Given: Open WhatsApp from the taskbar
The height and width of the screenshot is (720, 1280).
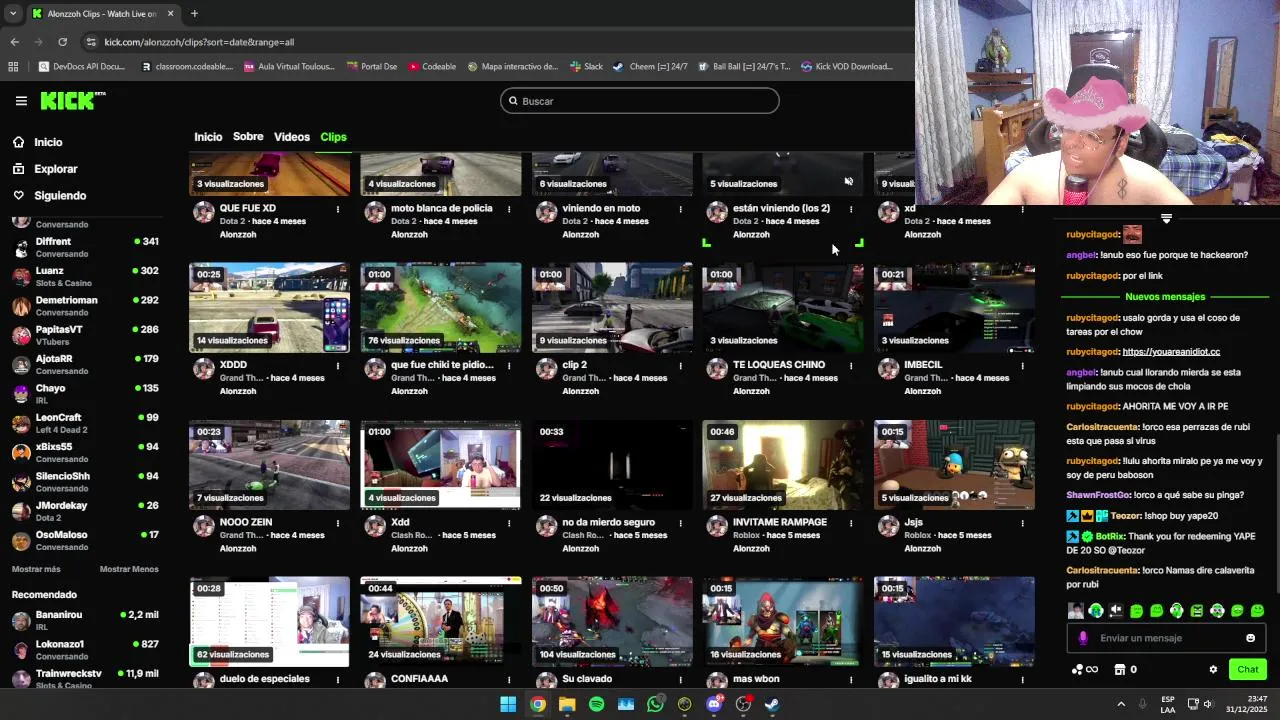Looking at the screenshot, I should 655,704.
